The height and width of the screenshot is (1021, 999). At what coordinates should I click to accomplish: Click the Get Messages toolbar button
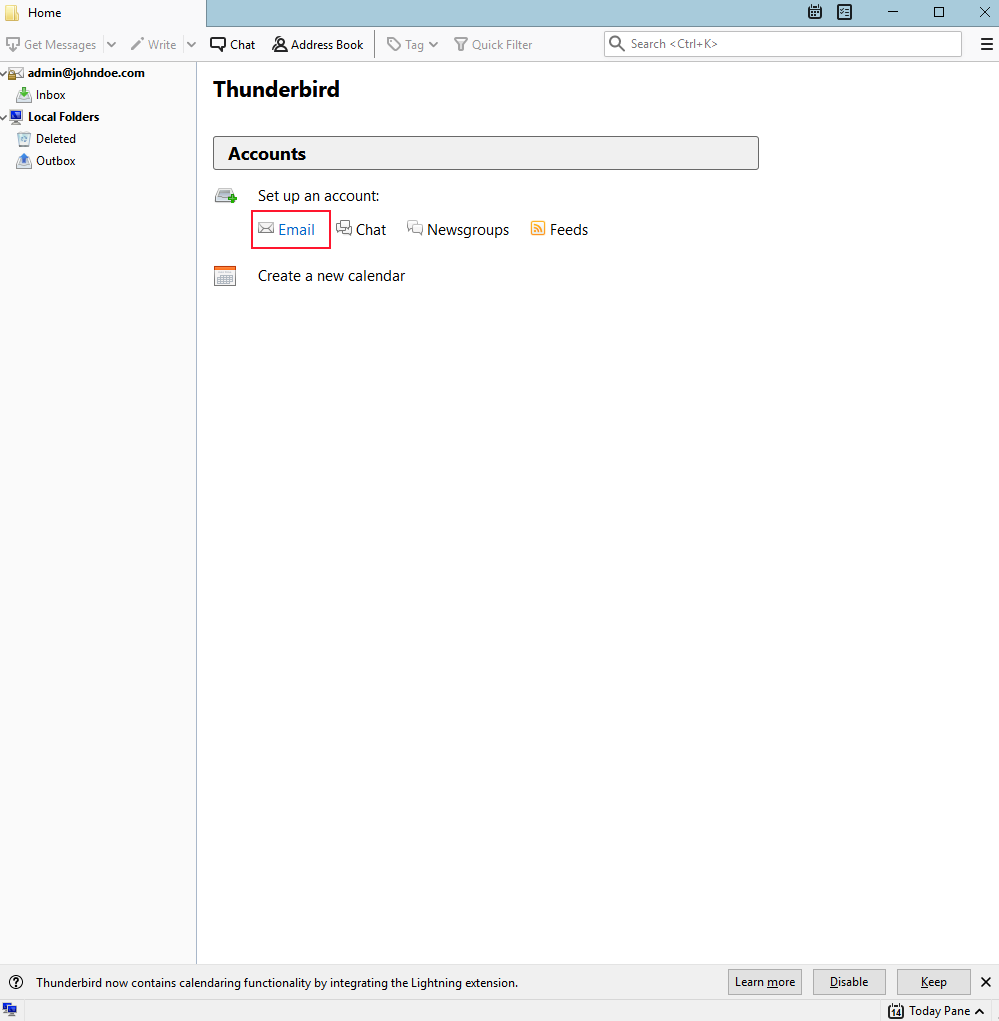click(51, 44)
